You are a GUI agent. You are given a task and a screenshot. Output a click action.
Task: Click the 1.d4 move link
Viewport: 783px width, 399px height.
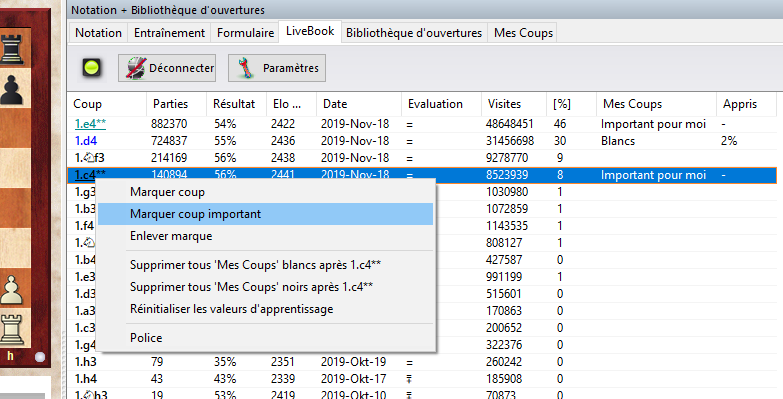tap(86, 141)
